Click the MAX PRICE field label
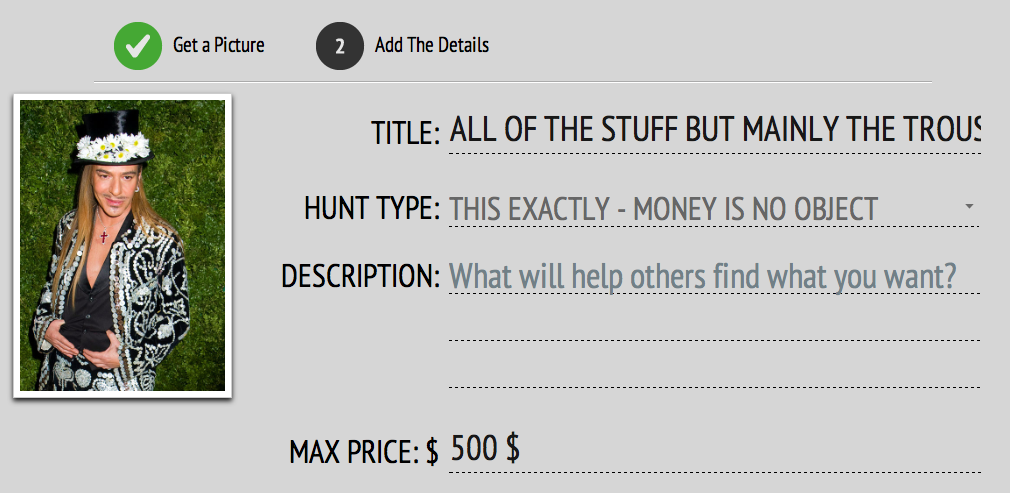 (x=353, y=452)
